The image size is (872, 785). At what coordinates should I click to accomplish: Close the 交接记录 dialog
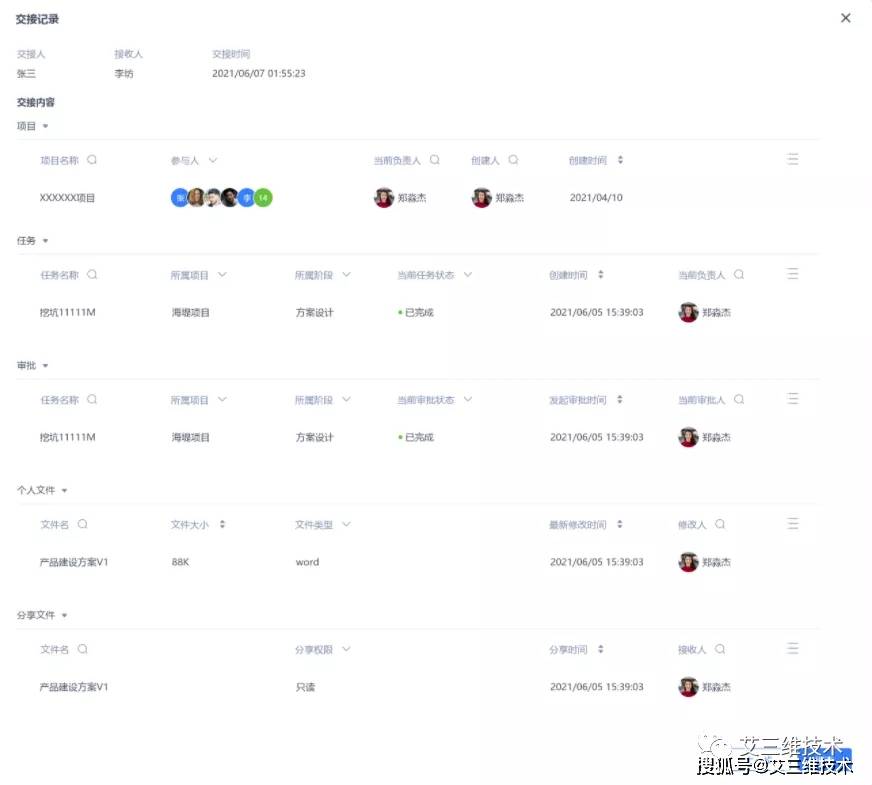click(x=845, y=18)
